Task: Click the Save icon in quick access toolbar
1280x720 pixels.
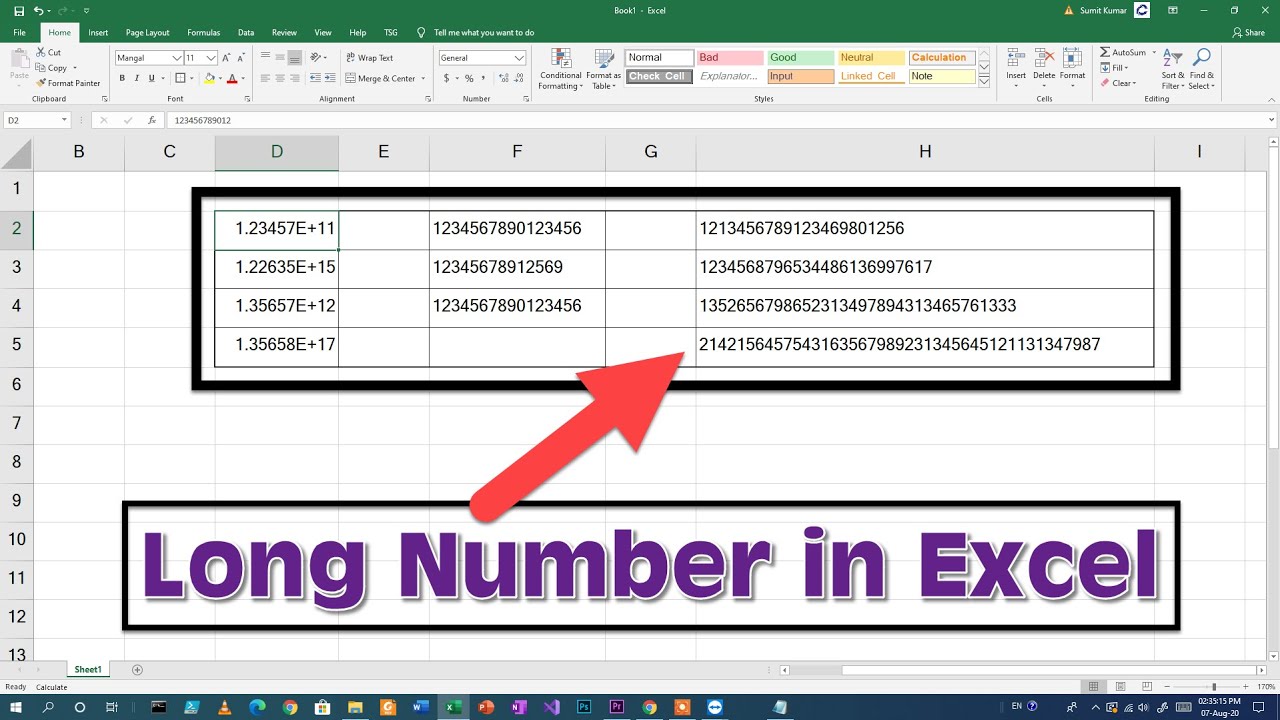Action: pos(19,10)
